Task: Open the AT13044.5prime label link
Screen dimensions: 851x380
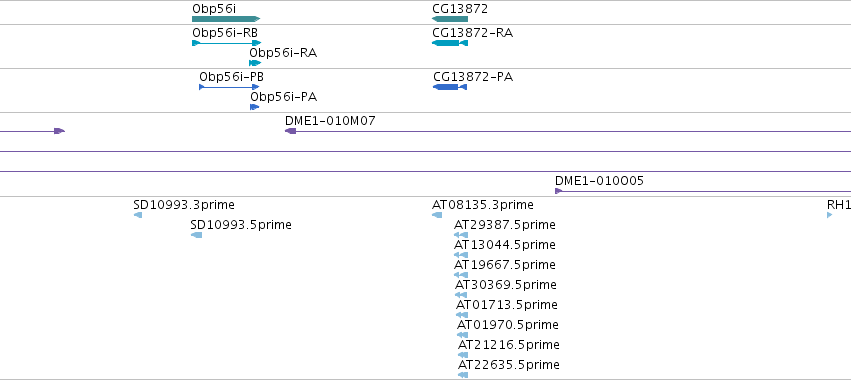Action: 505,245
